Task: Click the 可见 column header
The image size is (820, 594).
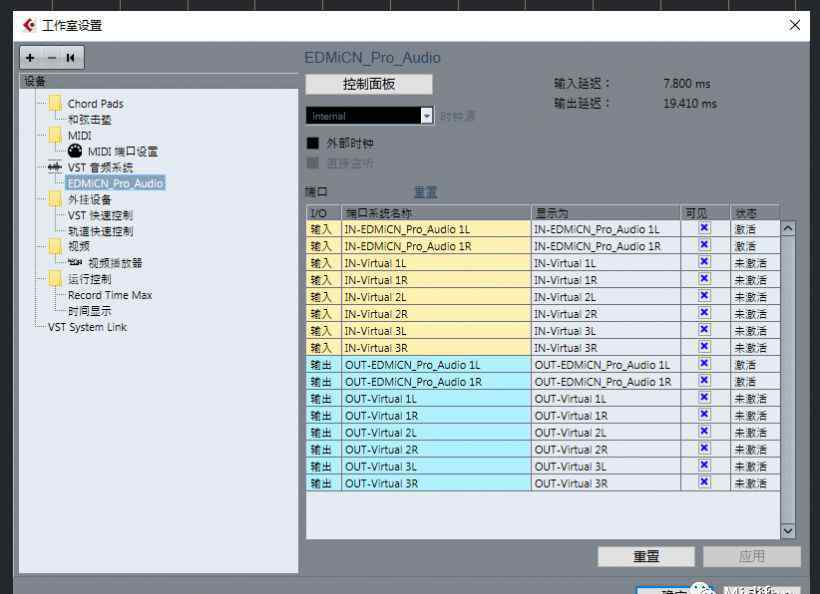Action: point(705,213)
